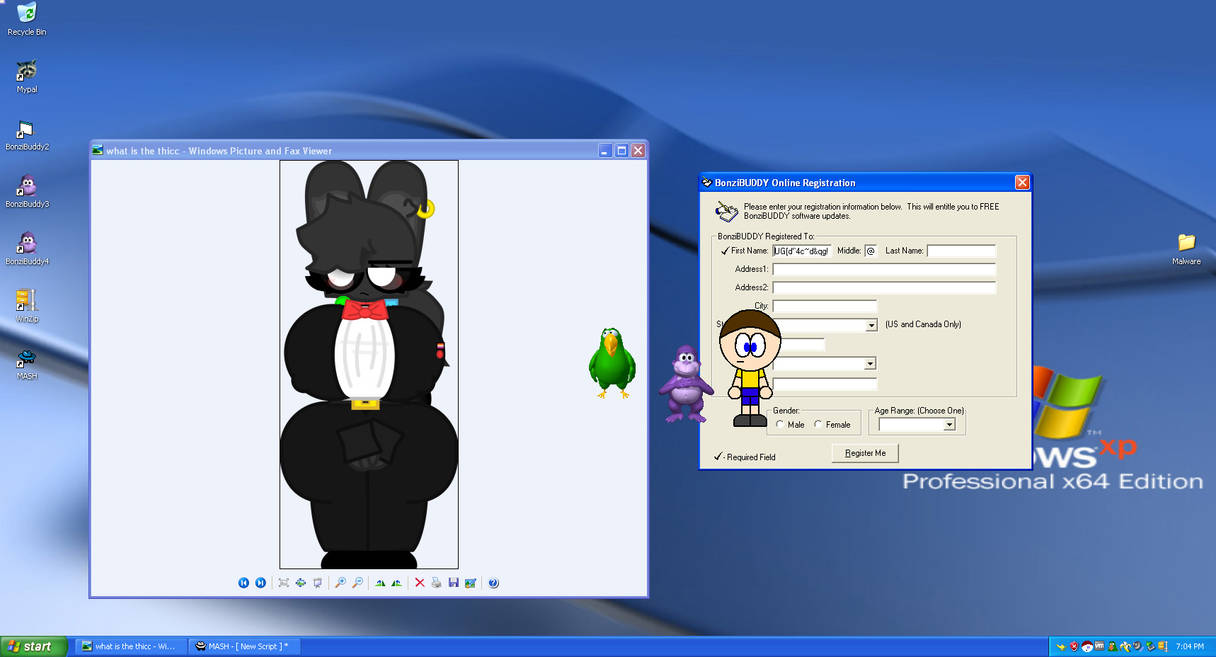Open Help in Picture Viewer toolbar
Viewport: 1216px width, 657px height.
[493, 583]
